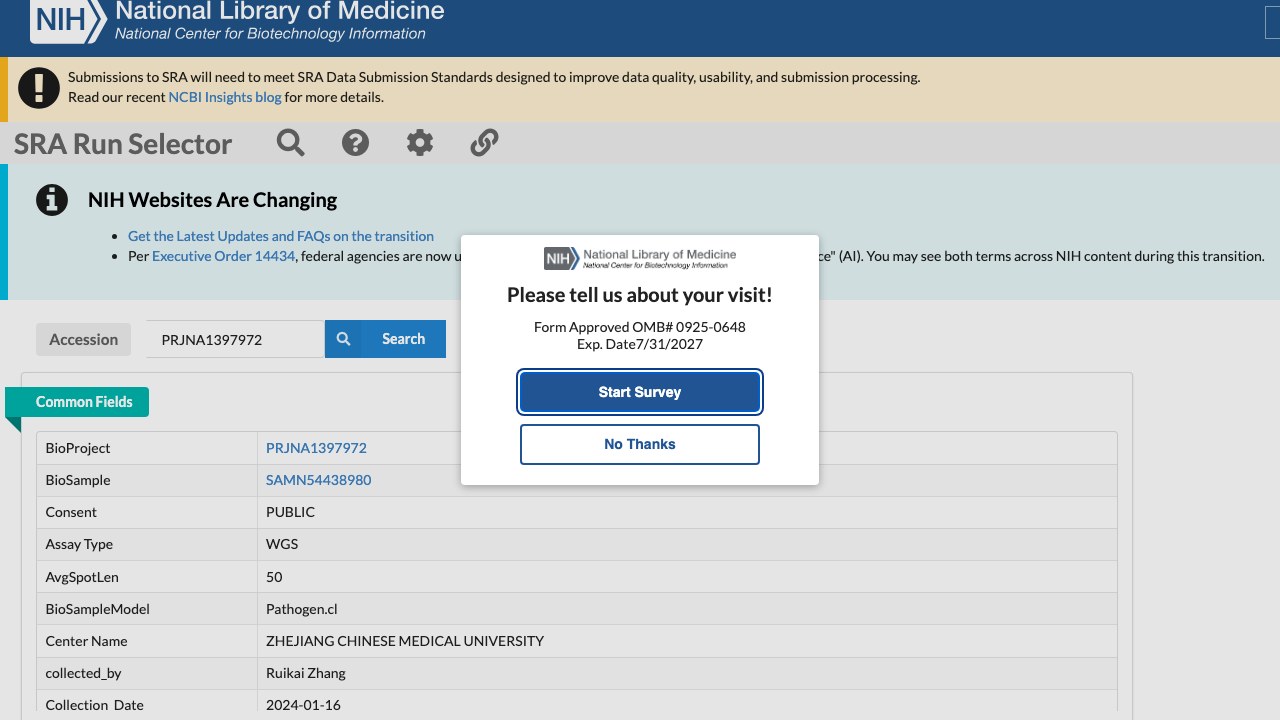
Task: Decline the survey with No Thanks
Action: 640,444
